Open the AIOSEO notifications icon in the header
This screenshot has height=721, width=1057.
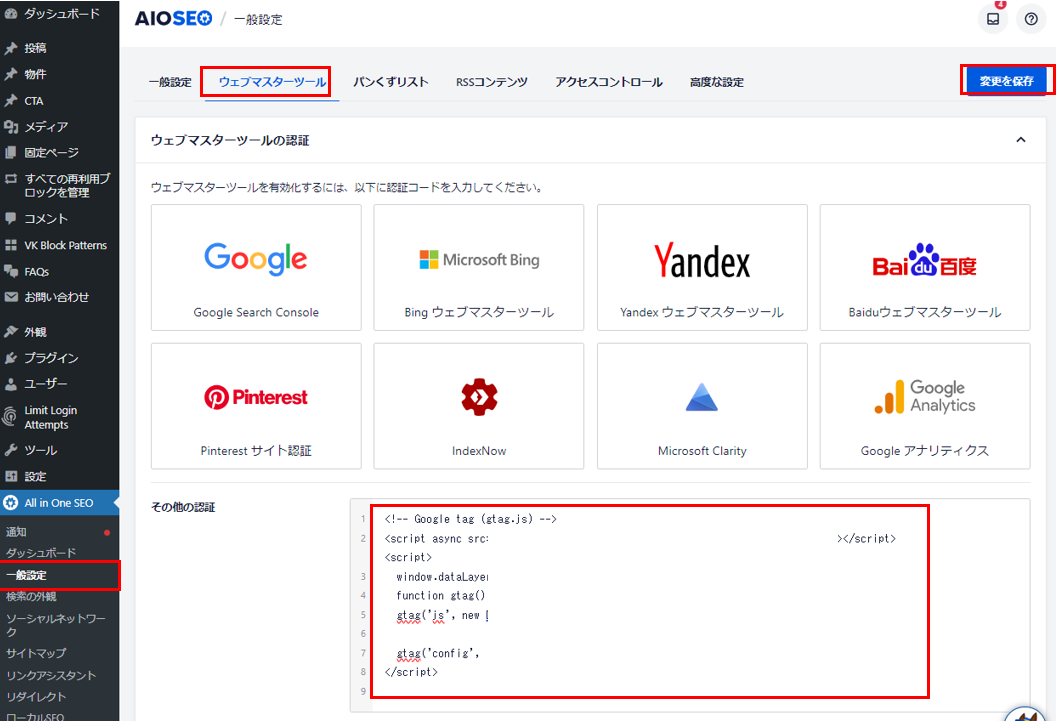(993, 19)
